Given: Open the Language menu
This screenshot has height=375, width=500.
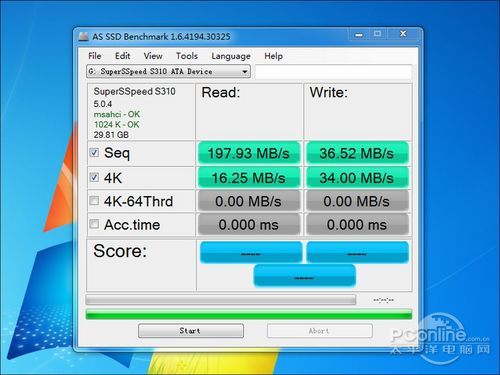Looking at the screenshot, I should pos(231,56).
